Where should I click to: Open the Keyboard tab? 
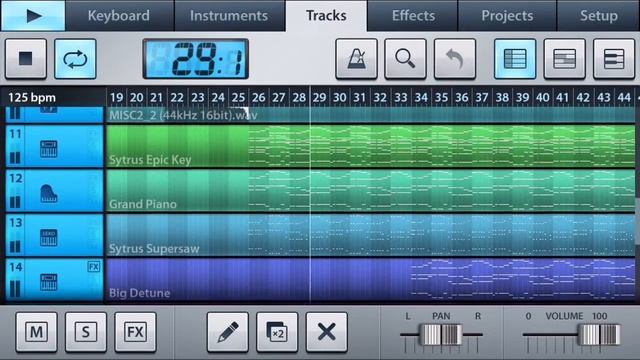click(x=119, y=16)
